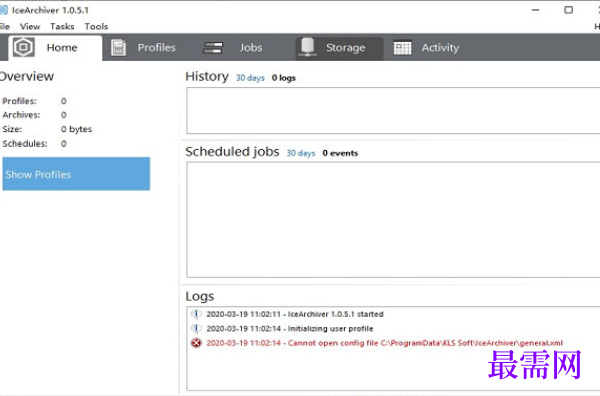Click the info icon beside 'IceArchiver 1.0.5.1 started'
Image resolution: width=600 pixels, height=396 pixels.
pos(196,314)
